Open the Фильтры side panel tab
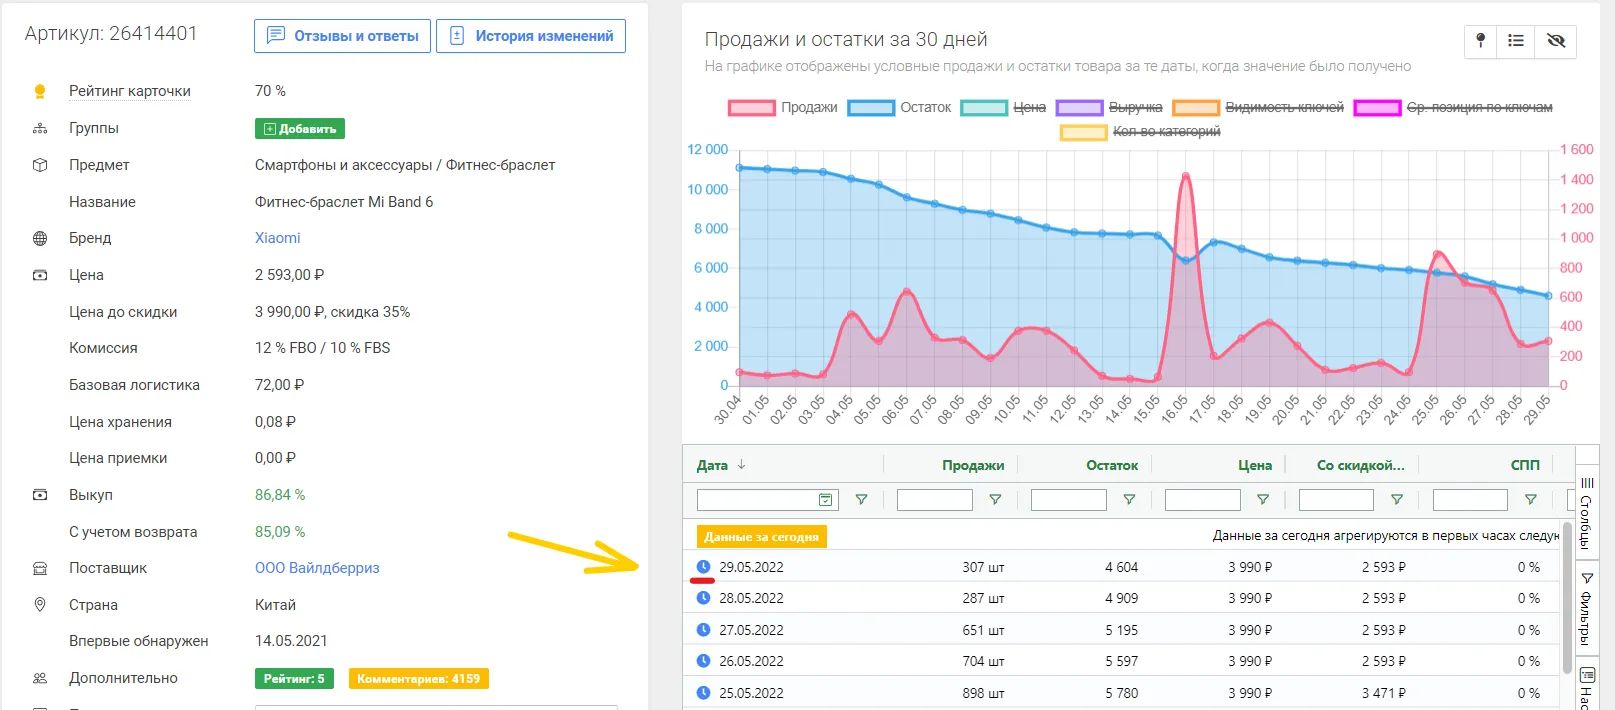Screen dimensions: 1615x710 (1587, 608)
